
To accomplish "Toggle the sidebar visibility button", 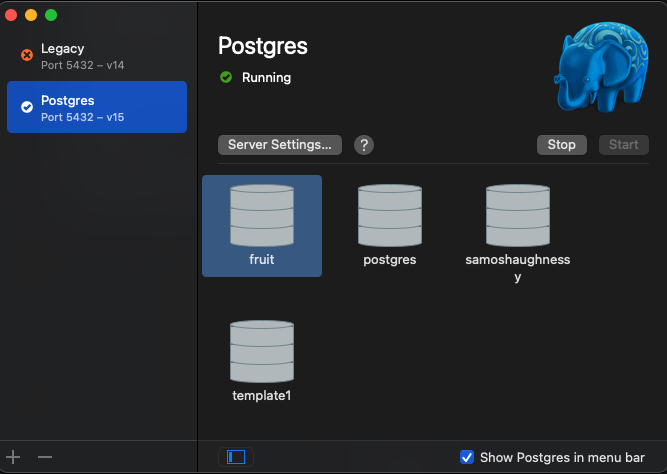I will point(236,457).
